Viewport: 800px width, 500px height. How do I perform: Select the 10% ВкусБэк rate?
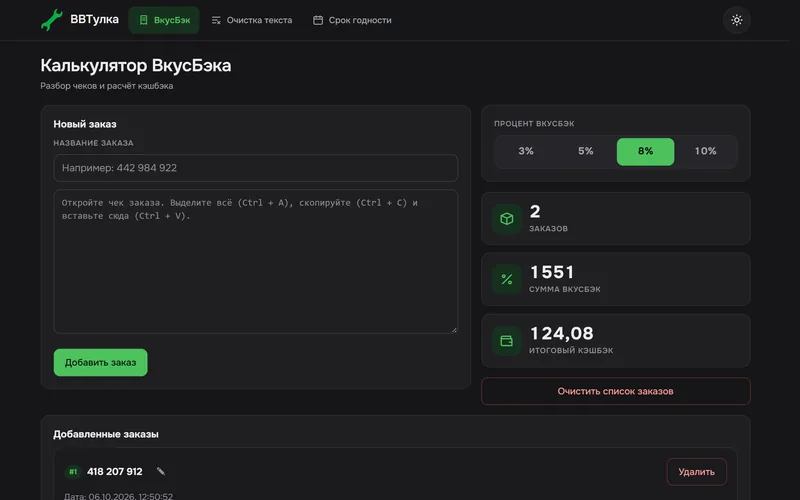pos(705,152)
